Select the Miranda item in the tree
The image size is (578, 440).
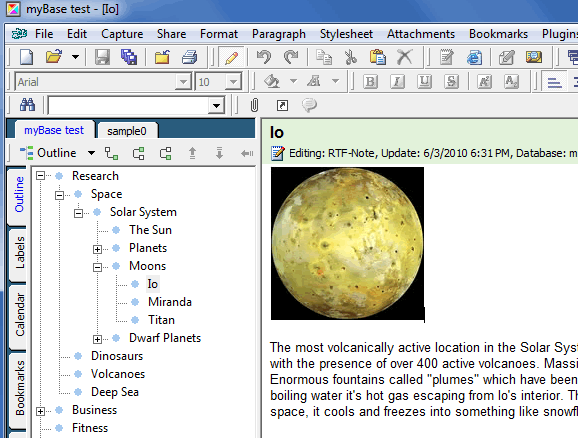tap(170, 302)
